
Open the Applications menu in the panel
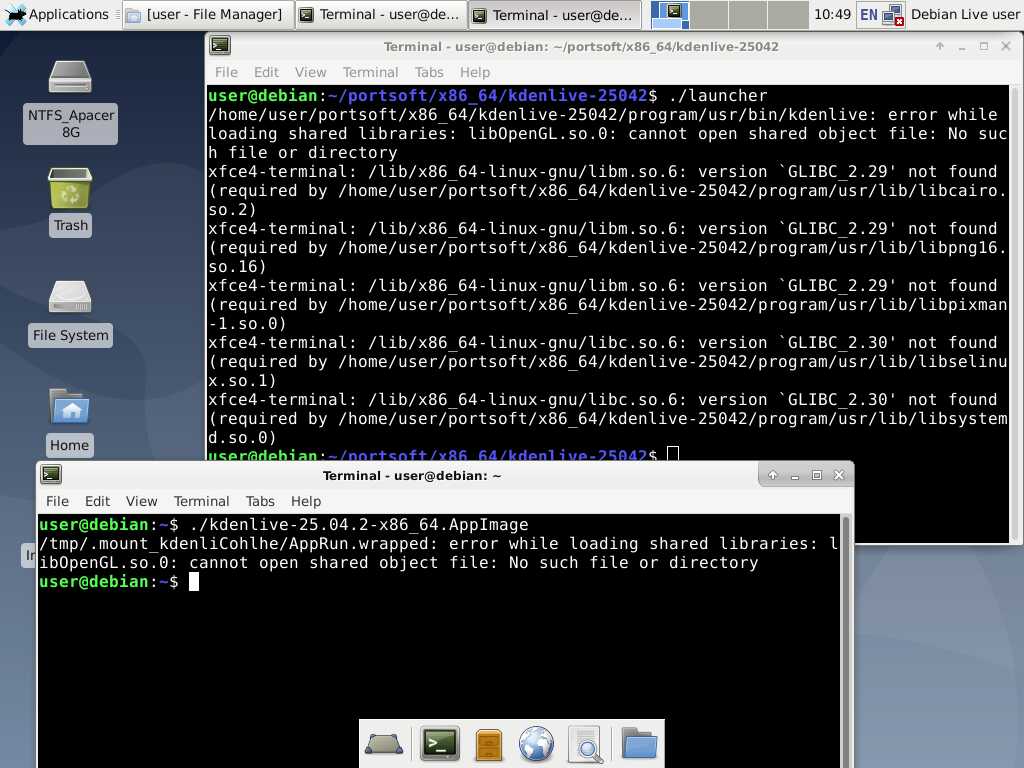pyautogui.click(x=55, y=14)
